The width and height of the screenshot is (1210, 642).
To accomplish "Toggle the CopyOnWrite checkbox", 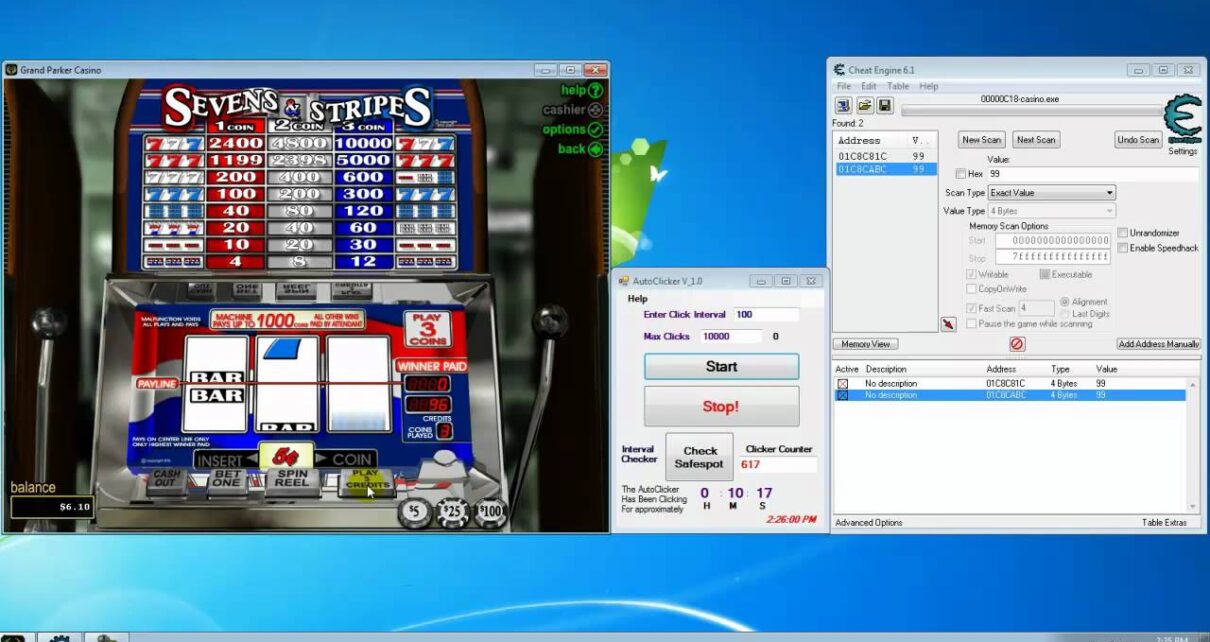I will [971, 289].
